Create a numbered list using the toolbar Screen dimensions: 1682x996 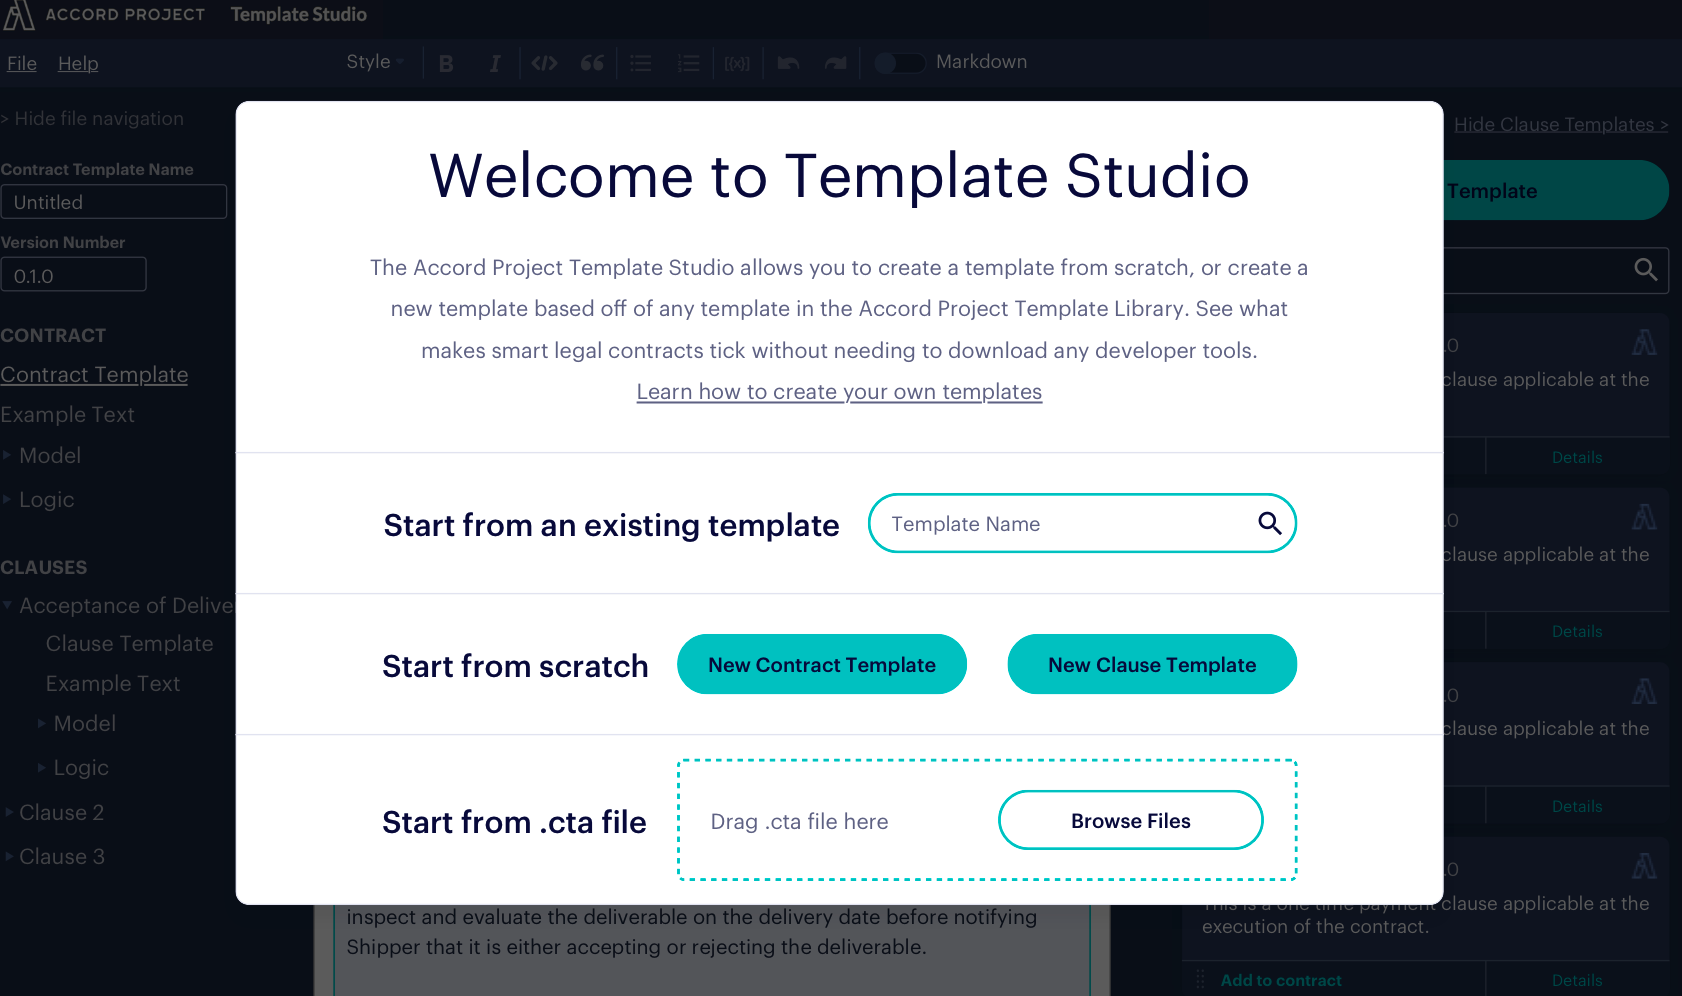(688, 62)
